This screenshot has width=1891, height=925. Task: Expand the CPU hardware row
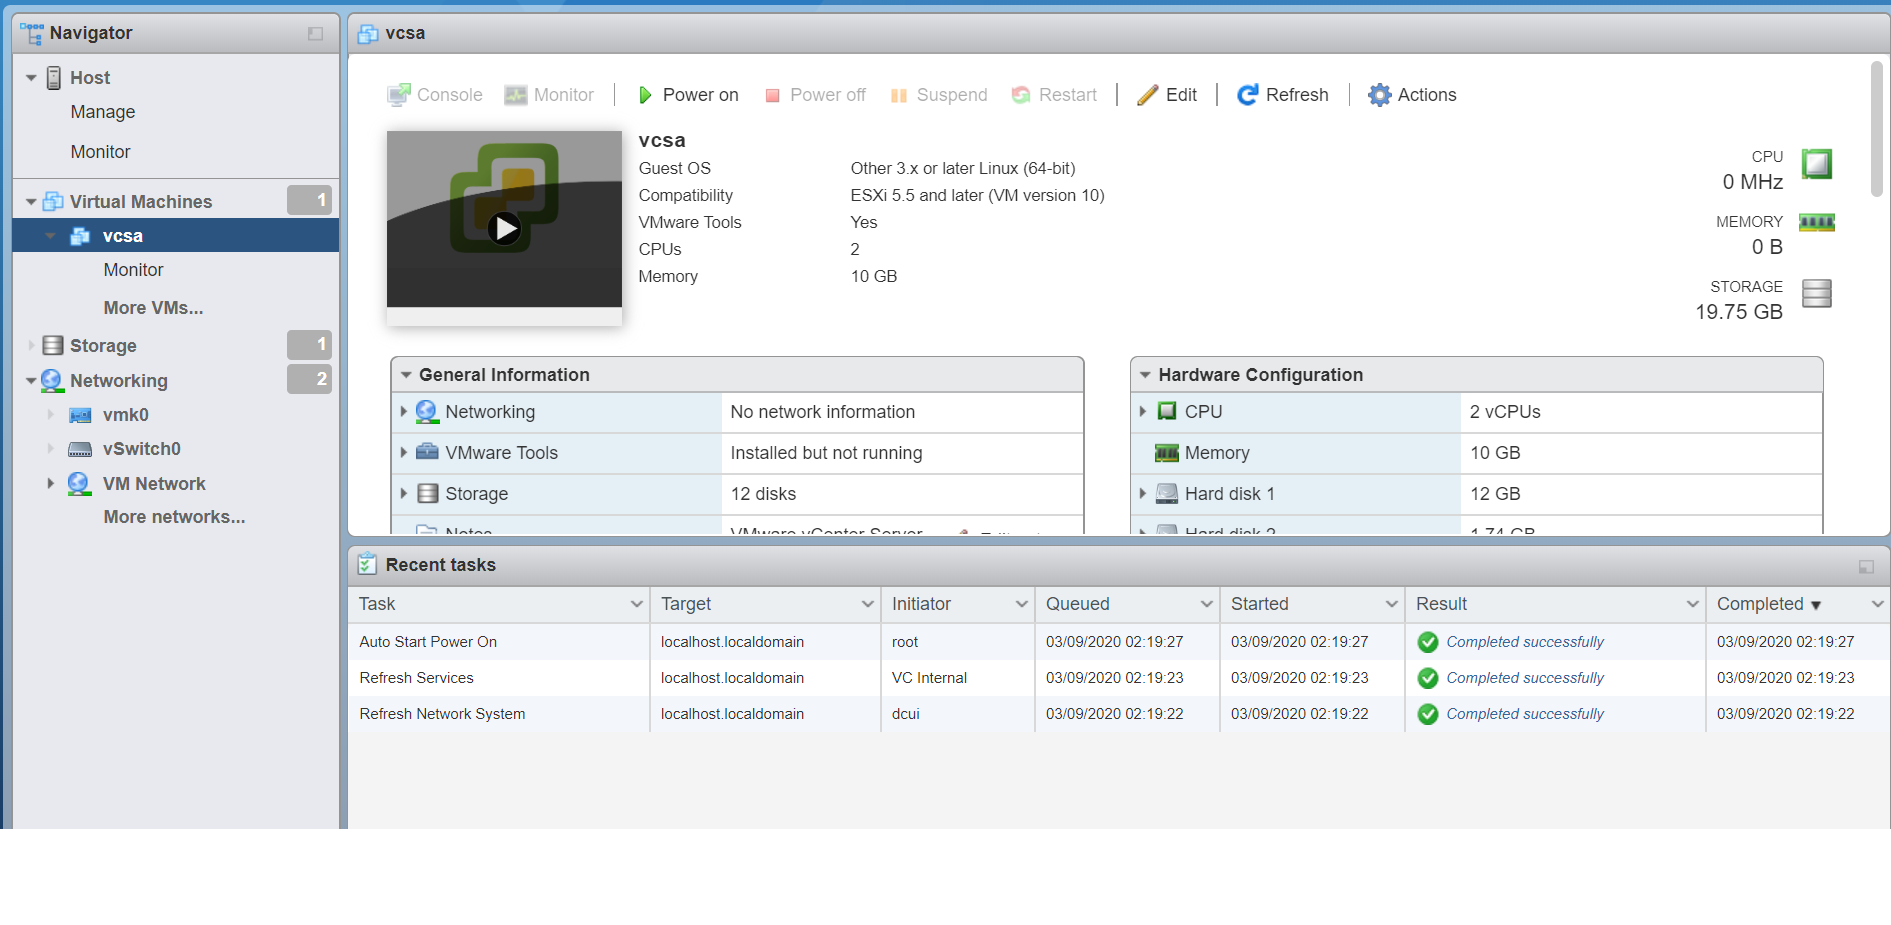click(x=1143, y=411)
